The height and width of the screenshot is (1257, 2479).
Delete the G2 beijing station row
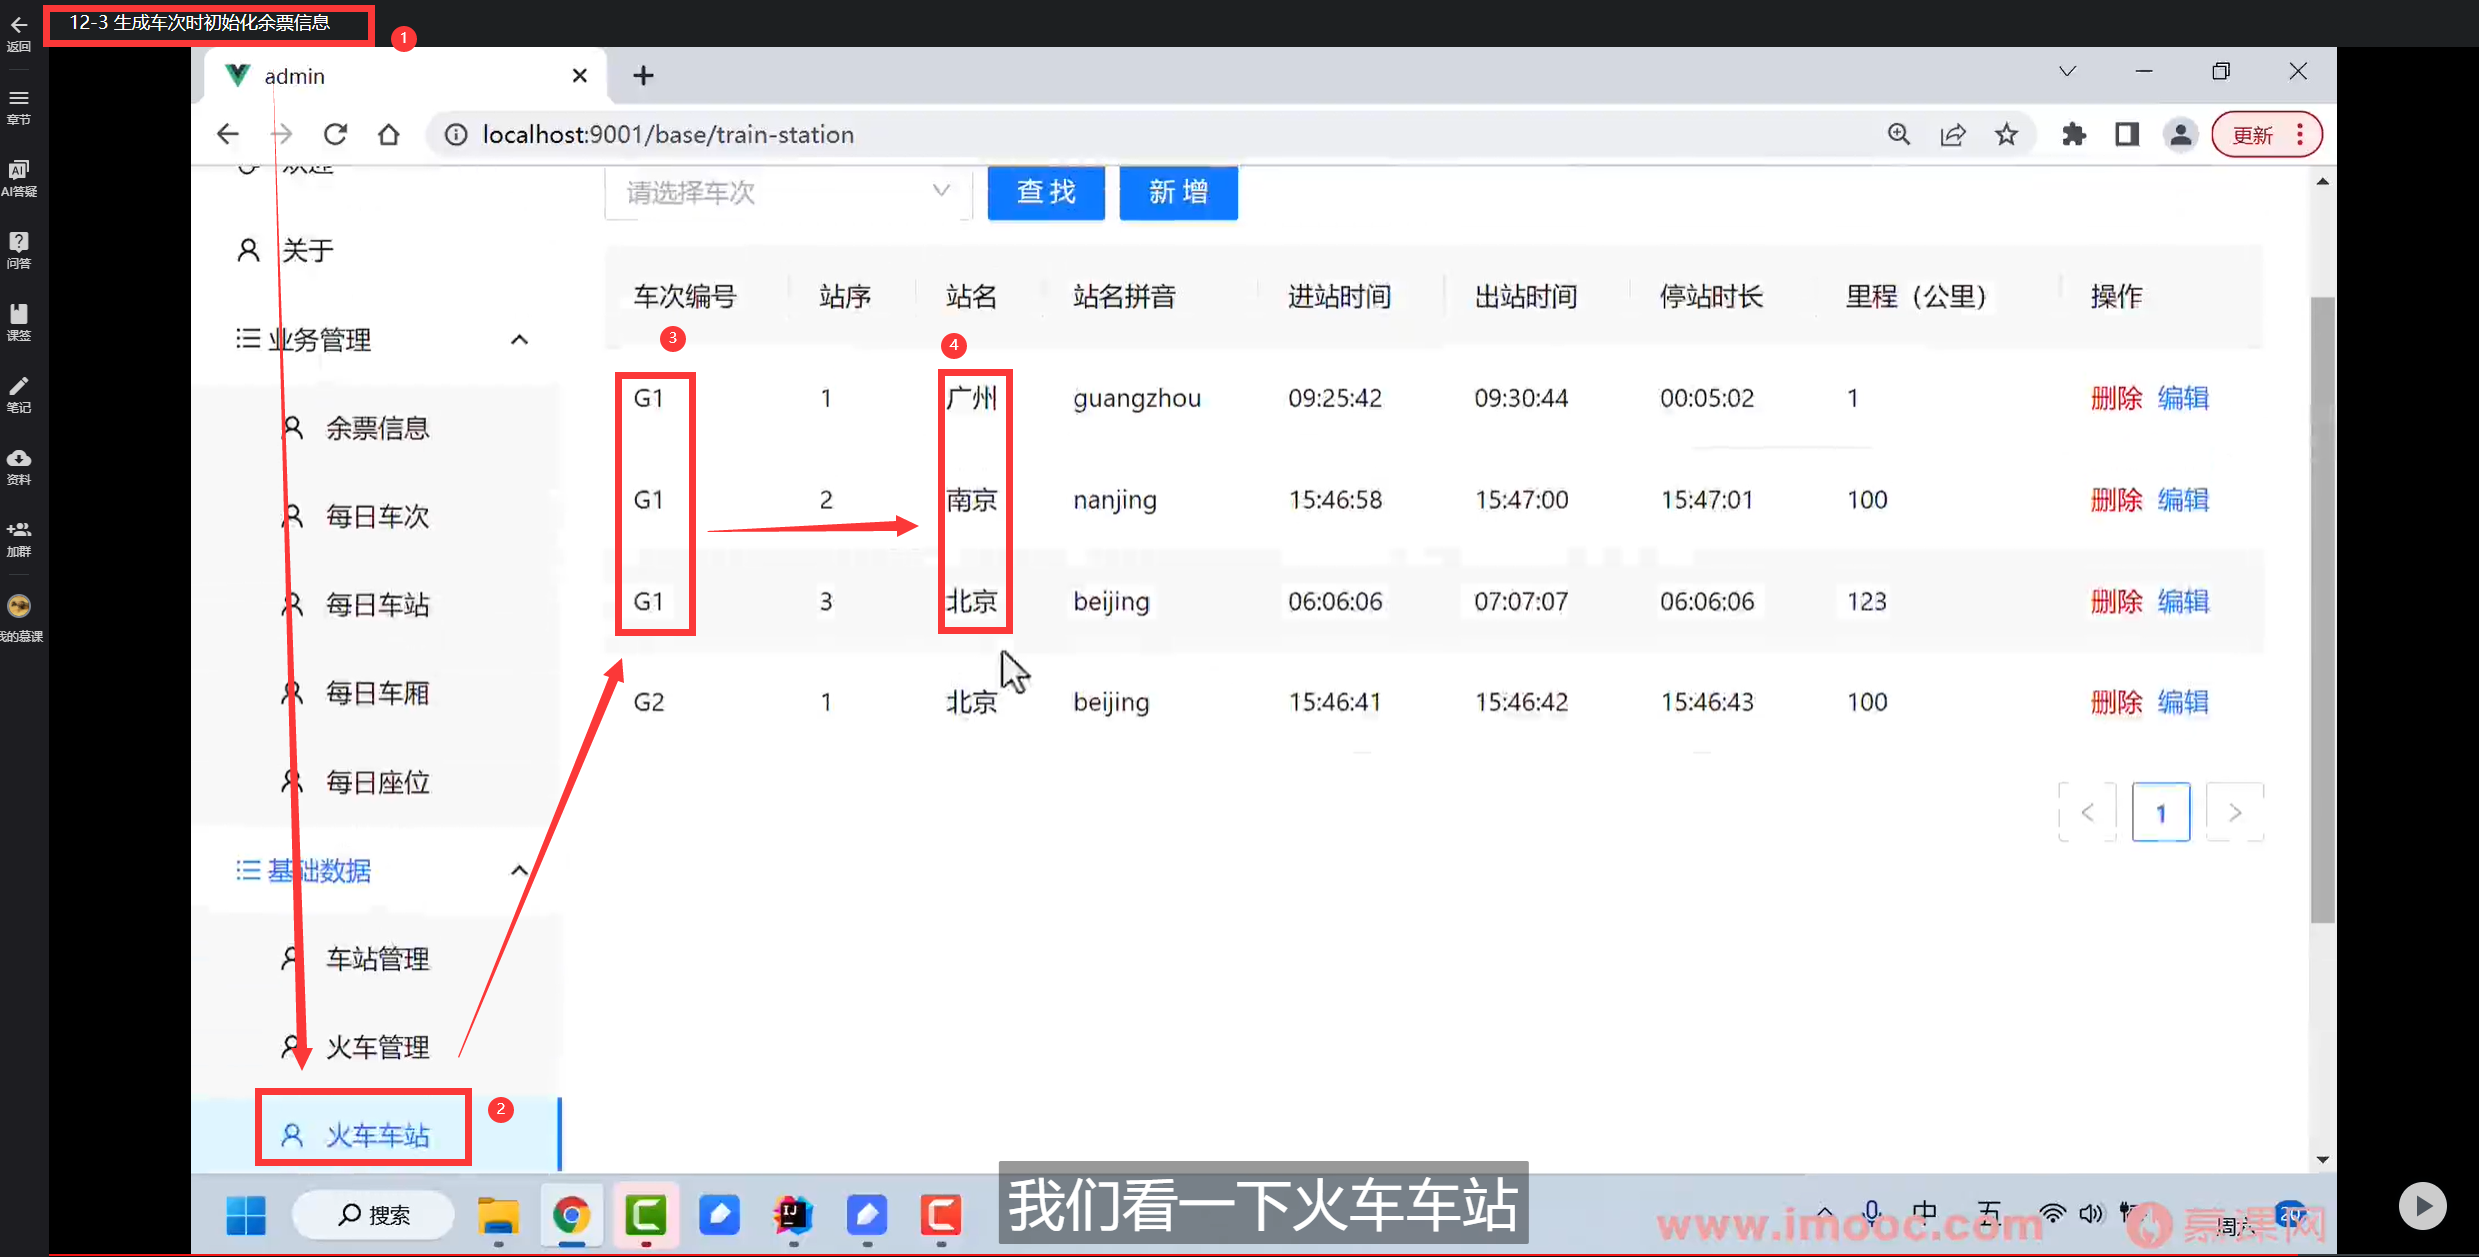2116,702
